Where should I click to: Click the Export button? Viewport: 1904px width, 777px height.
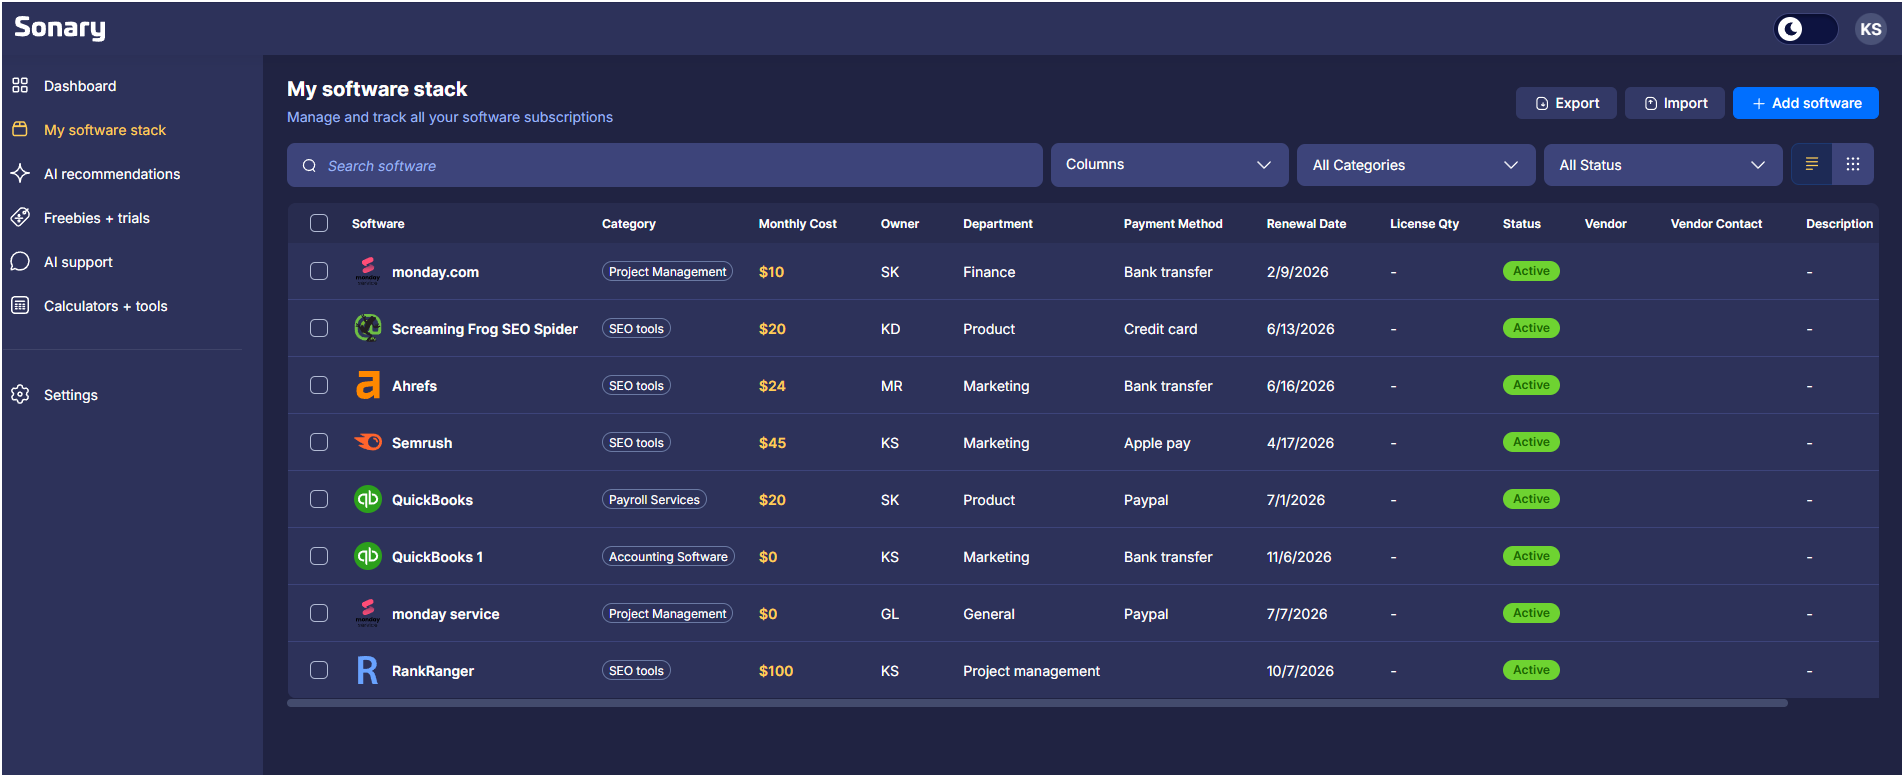coord(1566,103)
